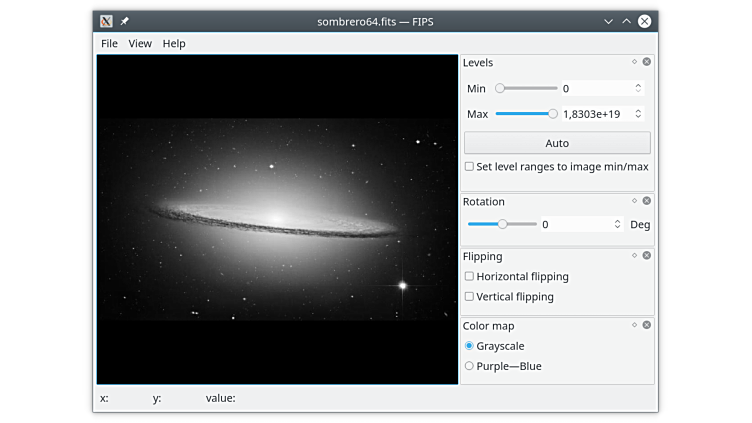Close the Rotation panel
The height and width of the screenshot is (423, 752).
click(646, 201)
